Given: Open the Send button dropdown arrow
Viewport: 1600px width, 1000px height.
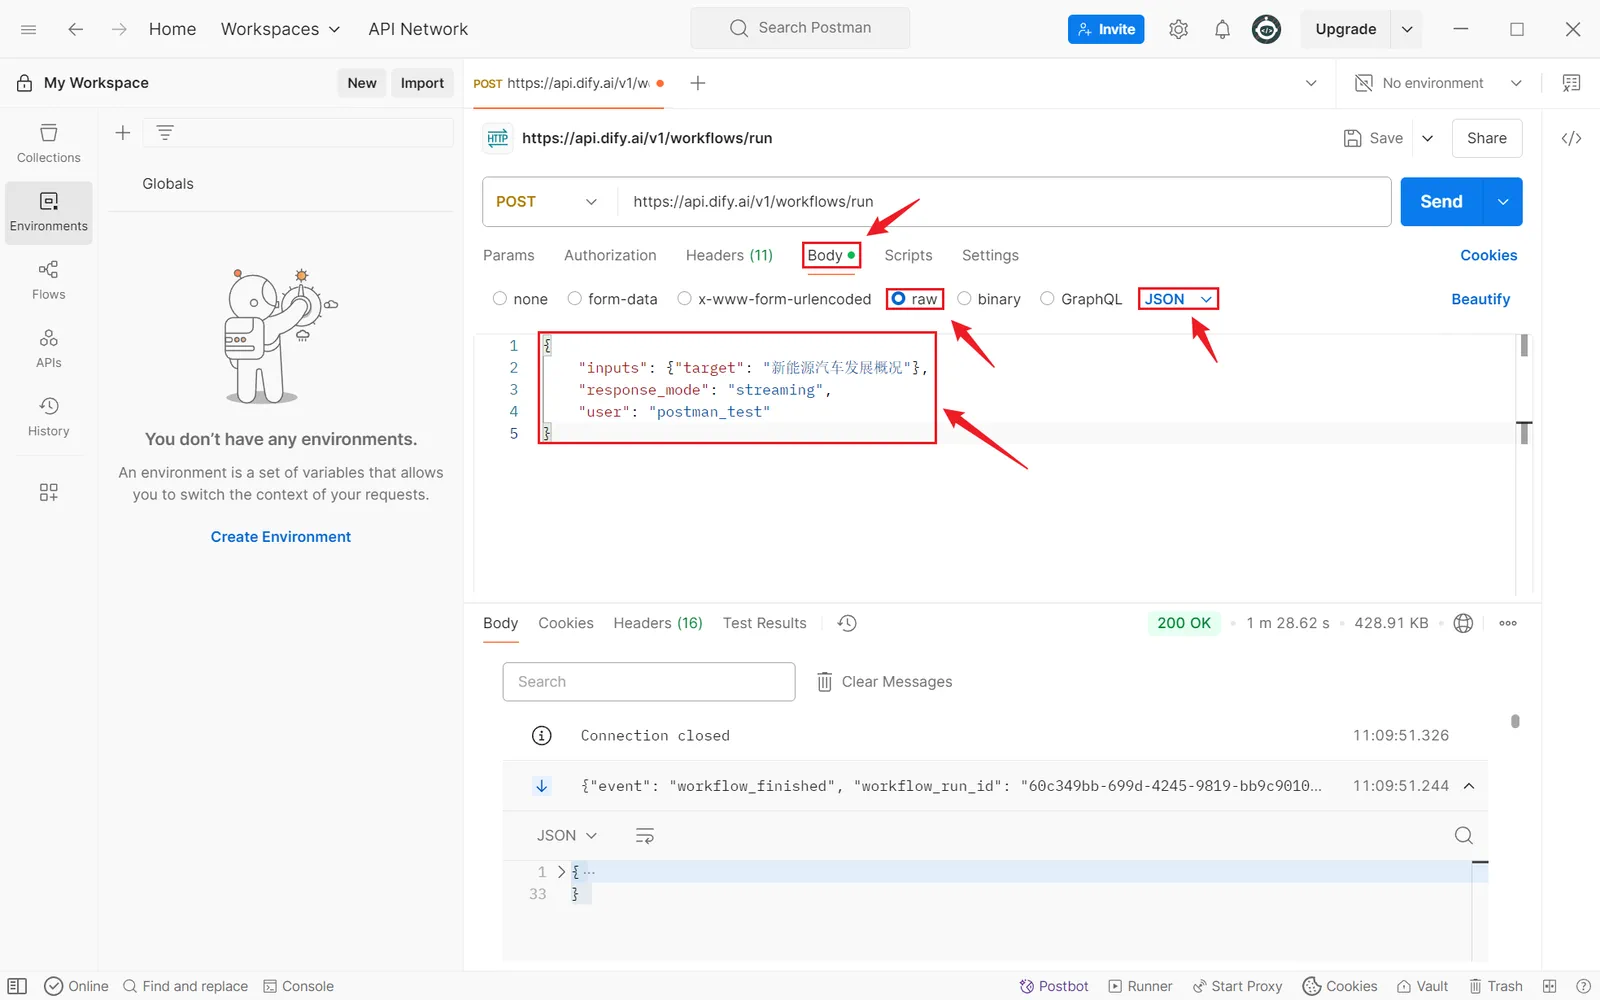Looking at the screenshot, I should click(1502, 202).
